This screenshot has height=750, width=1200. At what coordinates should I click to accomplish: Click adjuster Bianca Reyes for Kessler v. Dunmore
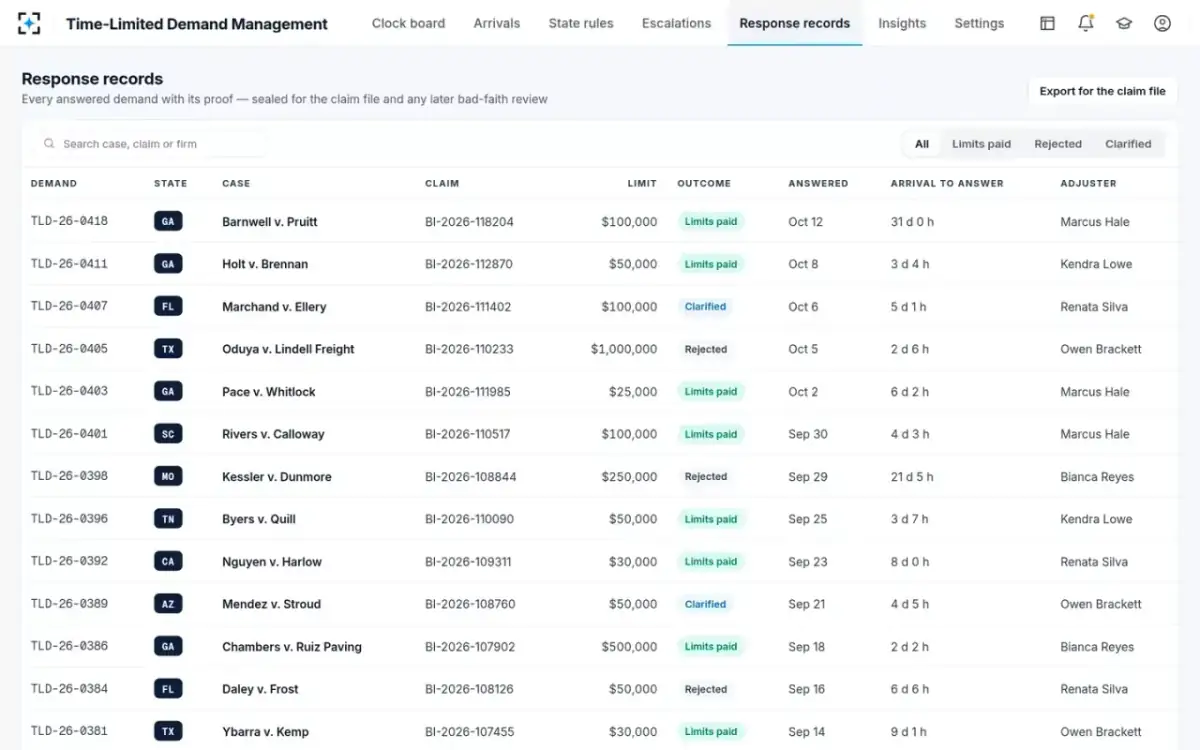click(x=1097, y=477)
